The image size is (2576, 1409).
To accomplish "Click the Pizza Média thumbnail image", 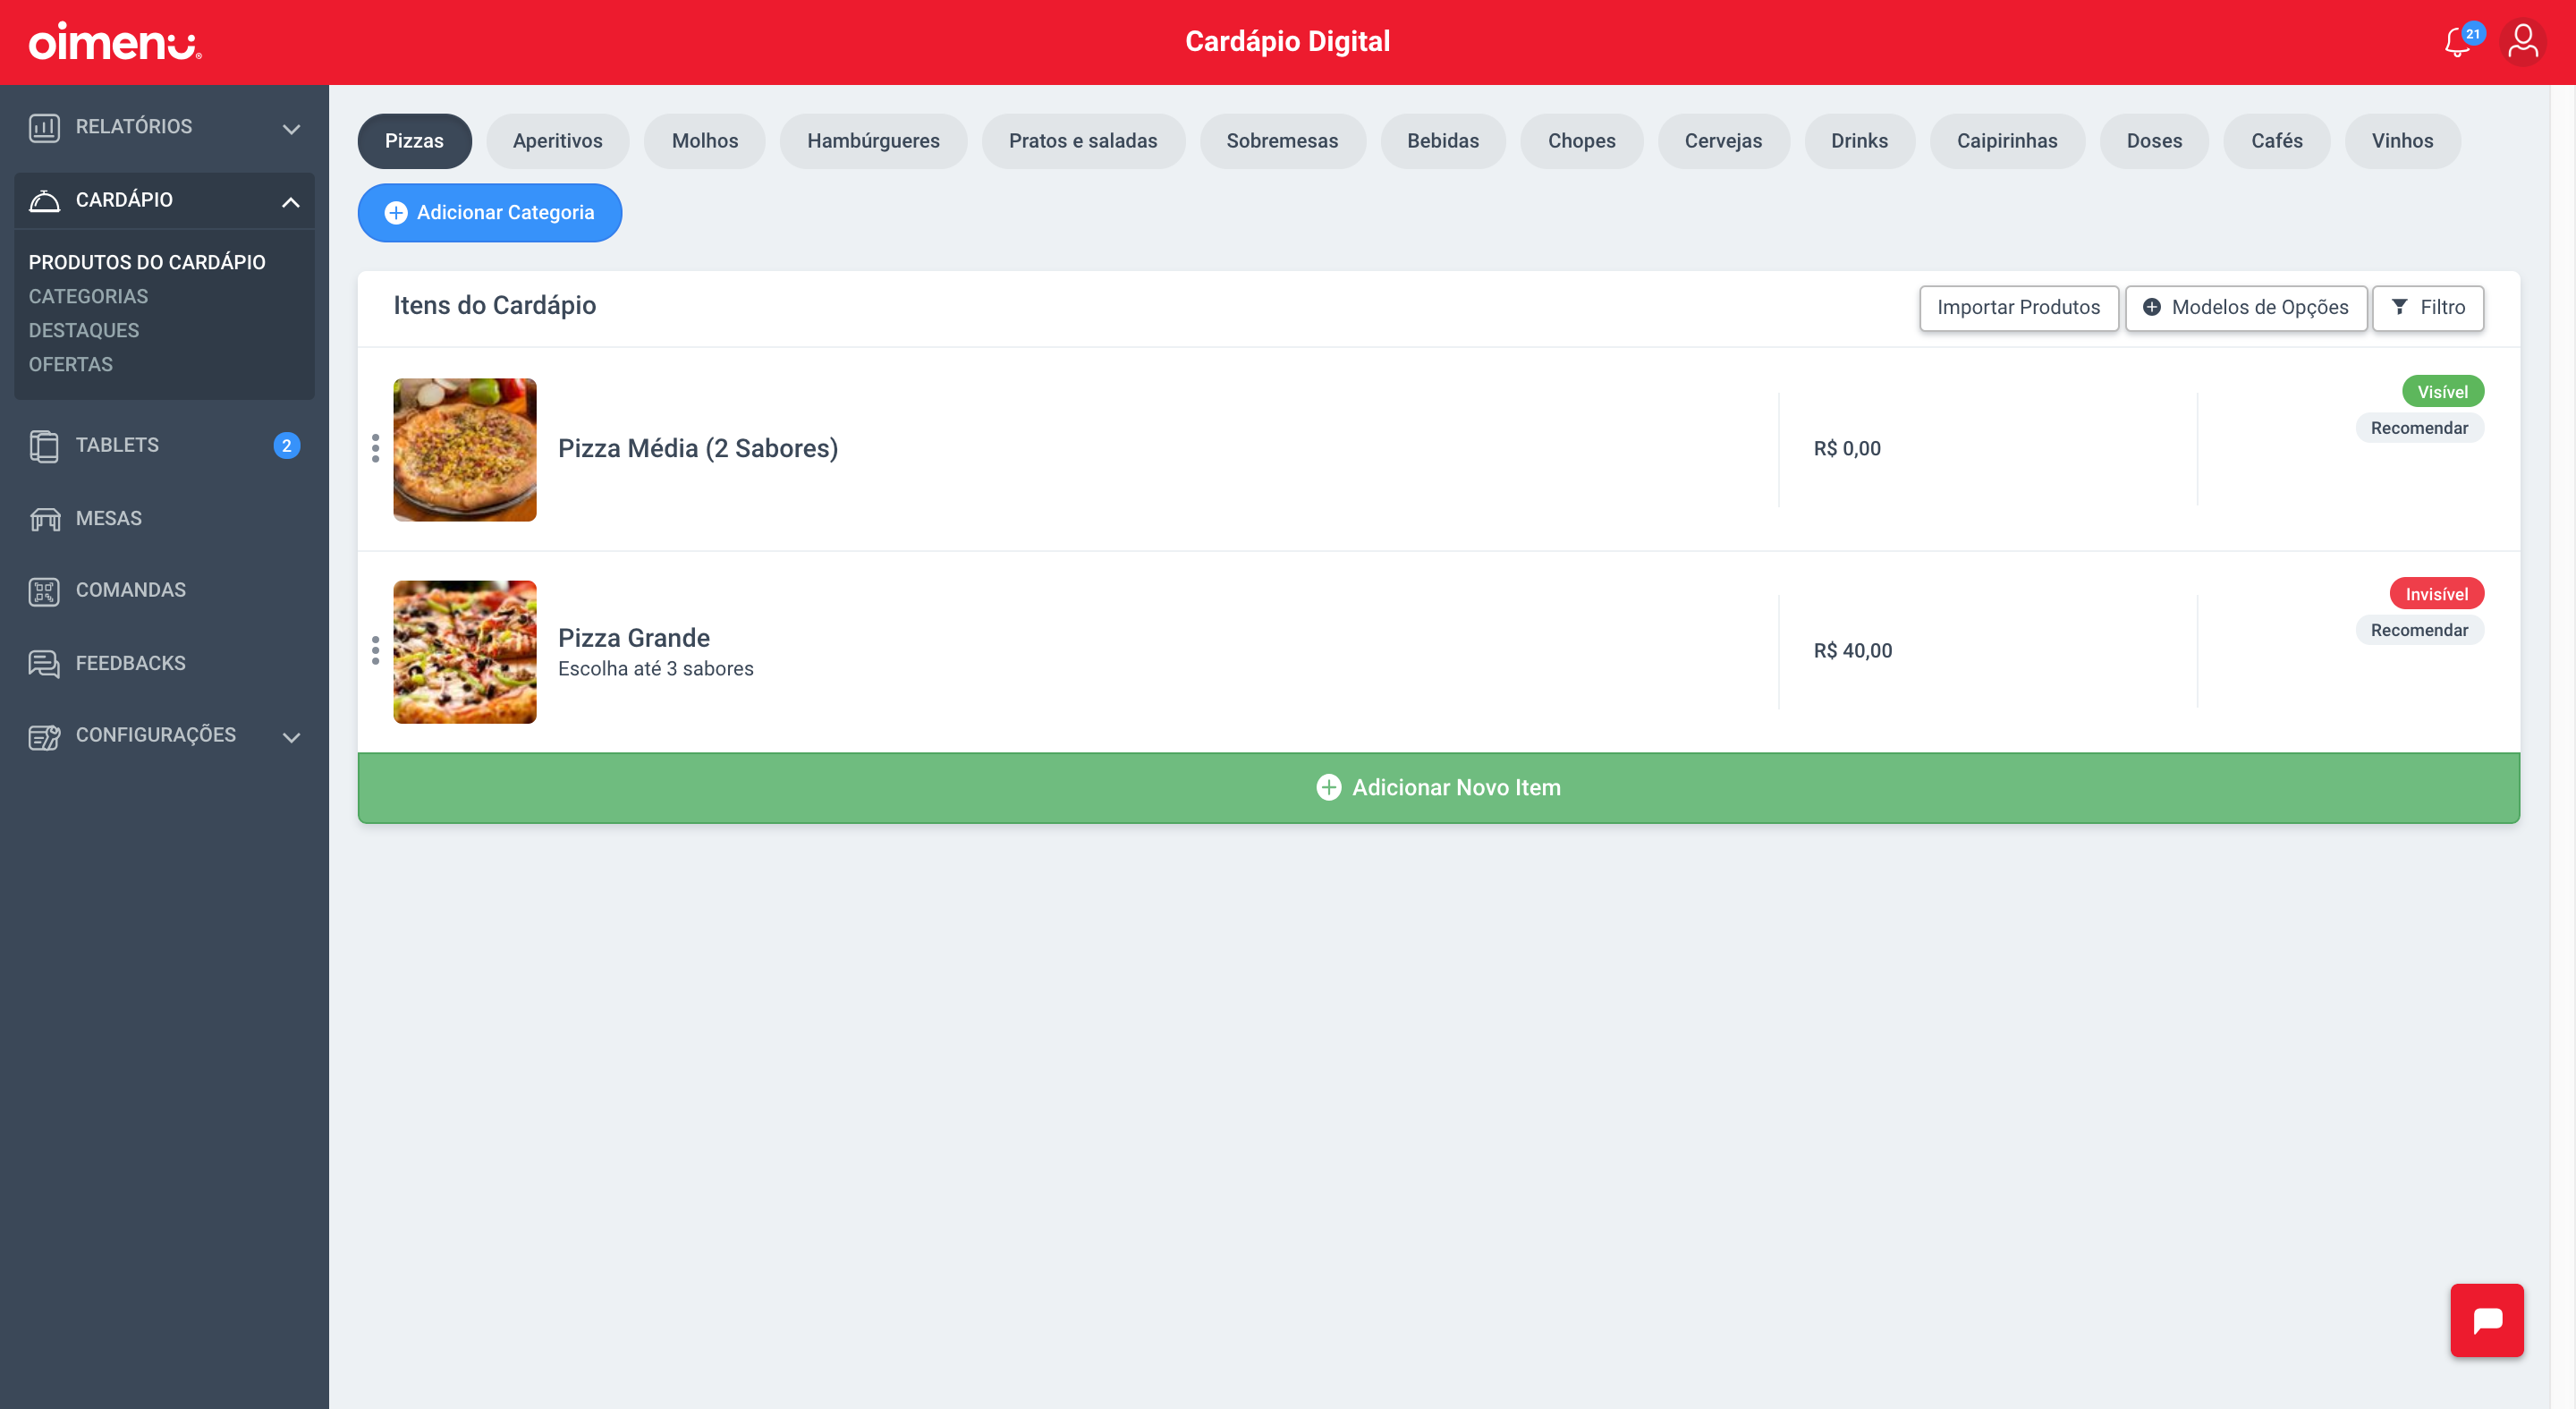I will point(464,450).
